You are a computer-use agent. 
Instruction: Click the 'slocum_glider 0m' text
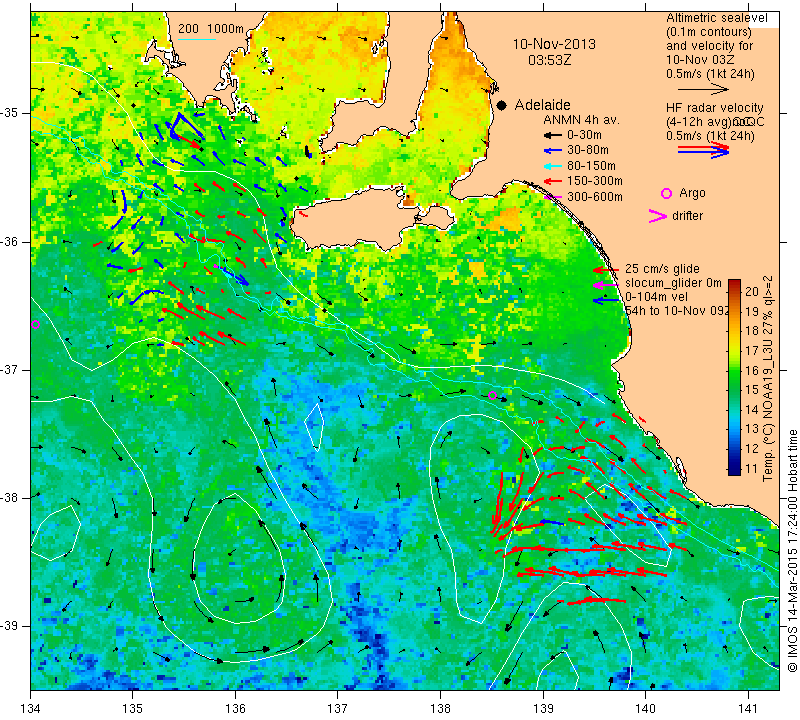[673, 284]
